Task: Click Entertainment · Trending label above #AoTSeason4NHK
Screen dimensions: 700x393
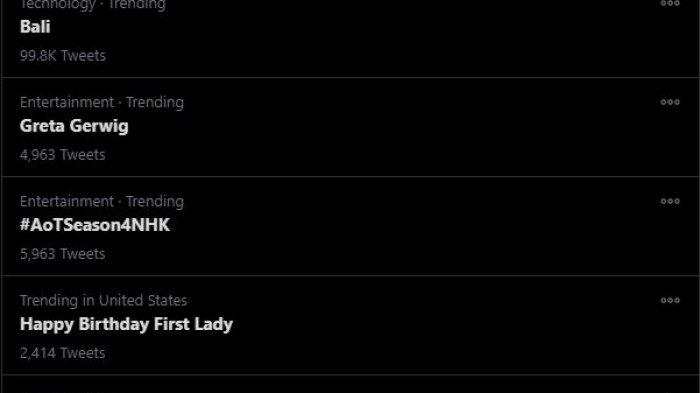Action: [102, 201]
